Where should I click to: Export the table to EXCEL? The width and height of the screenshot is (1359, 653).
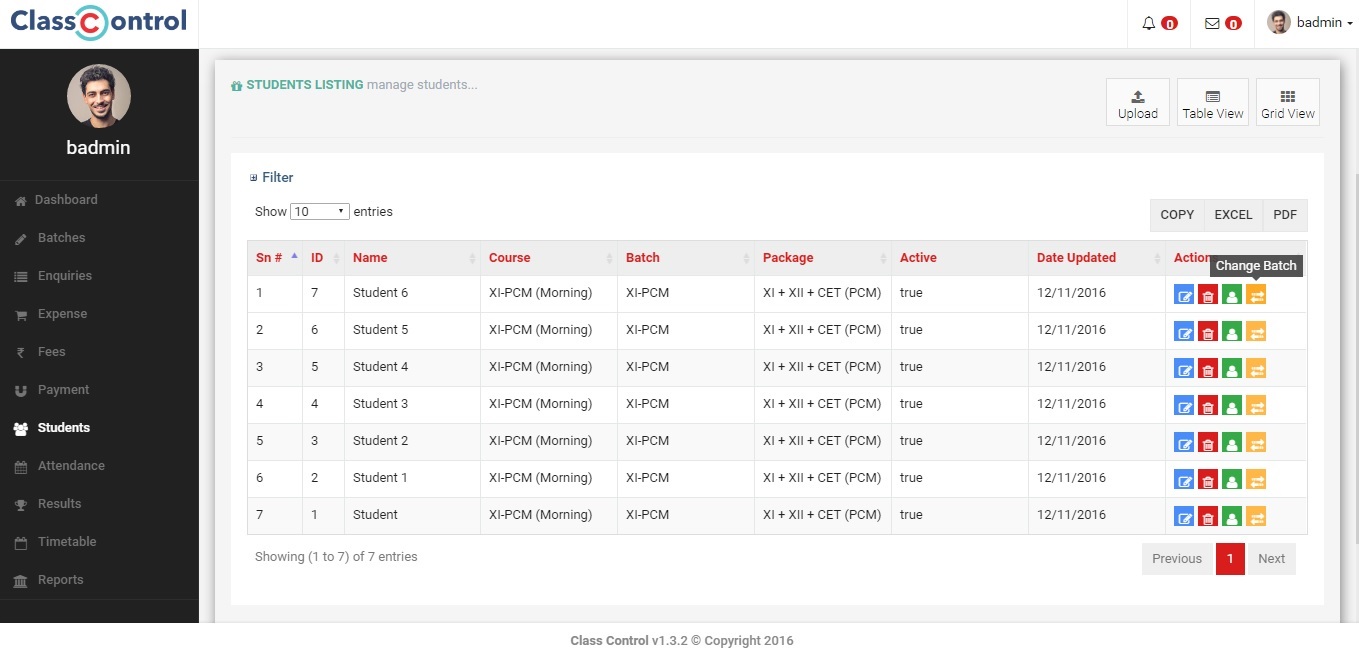click(x=1233, y=215)
